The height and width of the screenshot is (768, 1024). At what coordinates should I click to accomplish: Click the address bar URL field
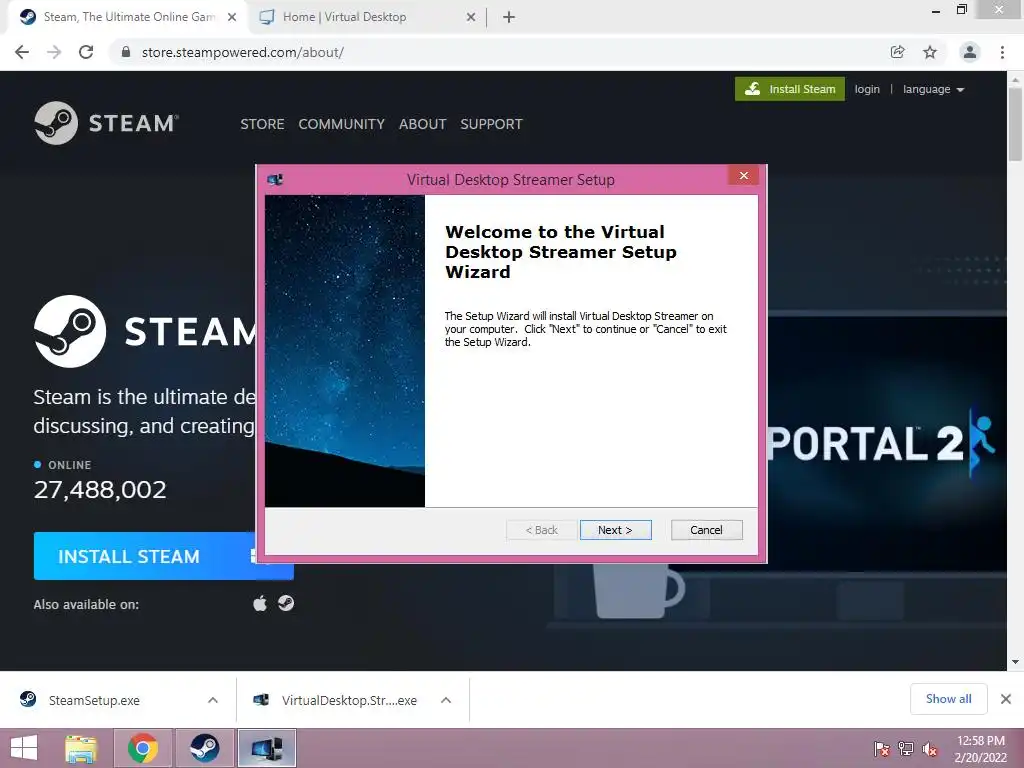tap(503, 52)
